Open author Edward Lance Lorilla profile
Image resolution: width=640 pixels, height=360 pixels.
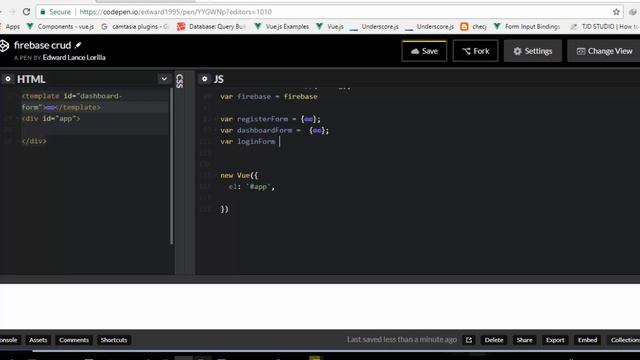click(x=74, y=58)
